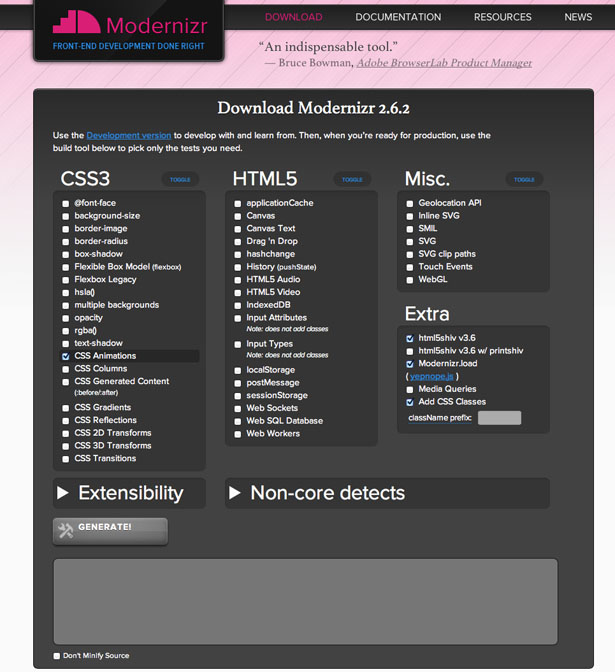
Task: Uncheck the html5shiv v3.6 checkbox
Action: [410, 339]
